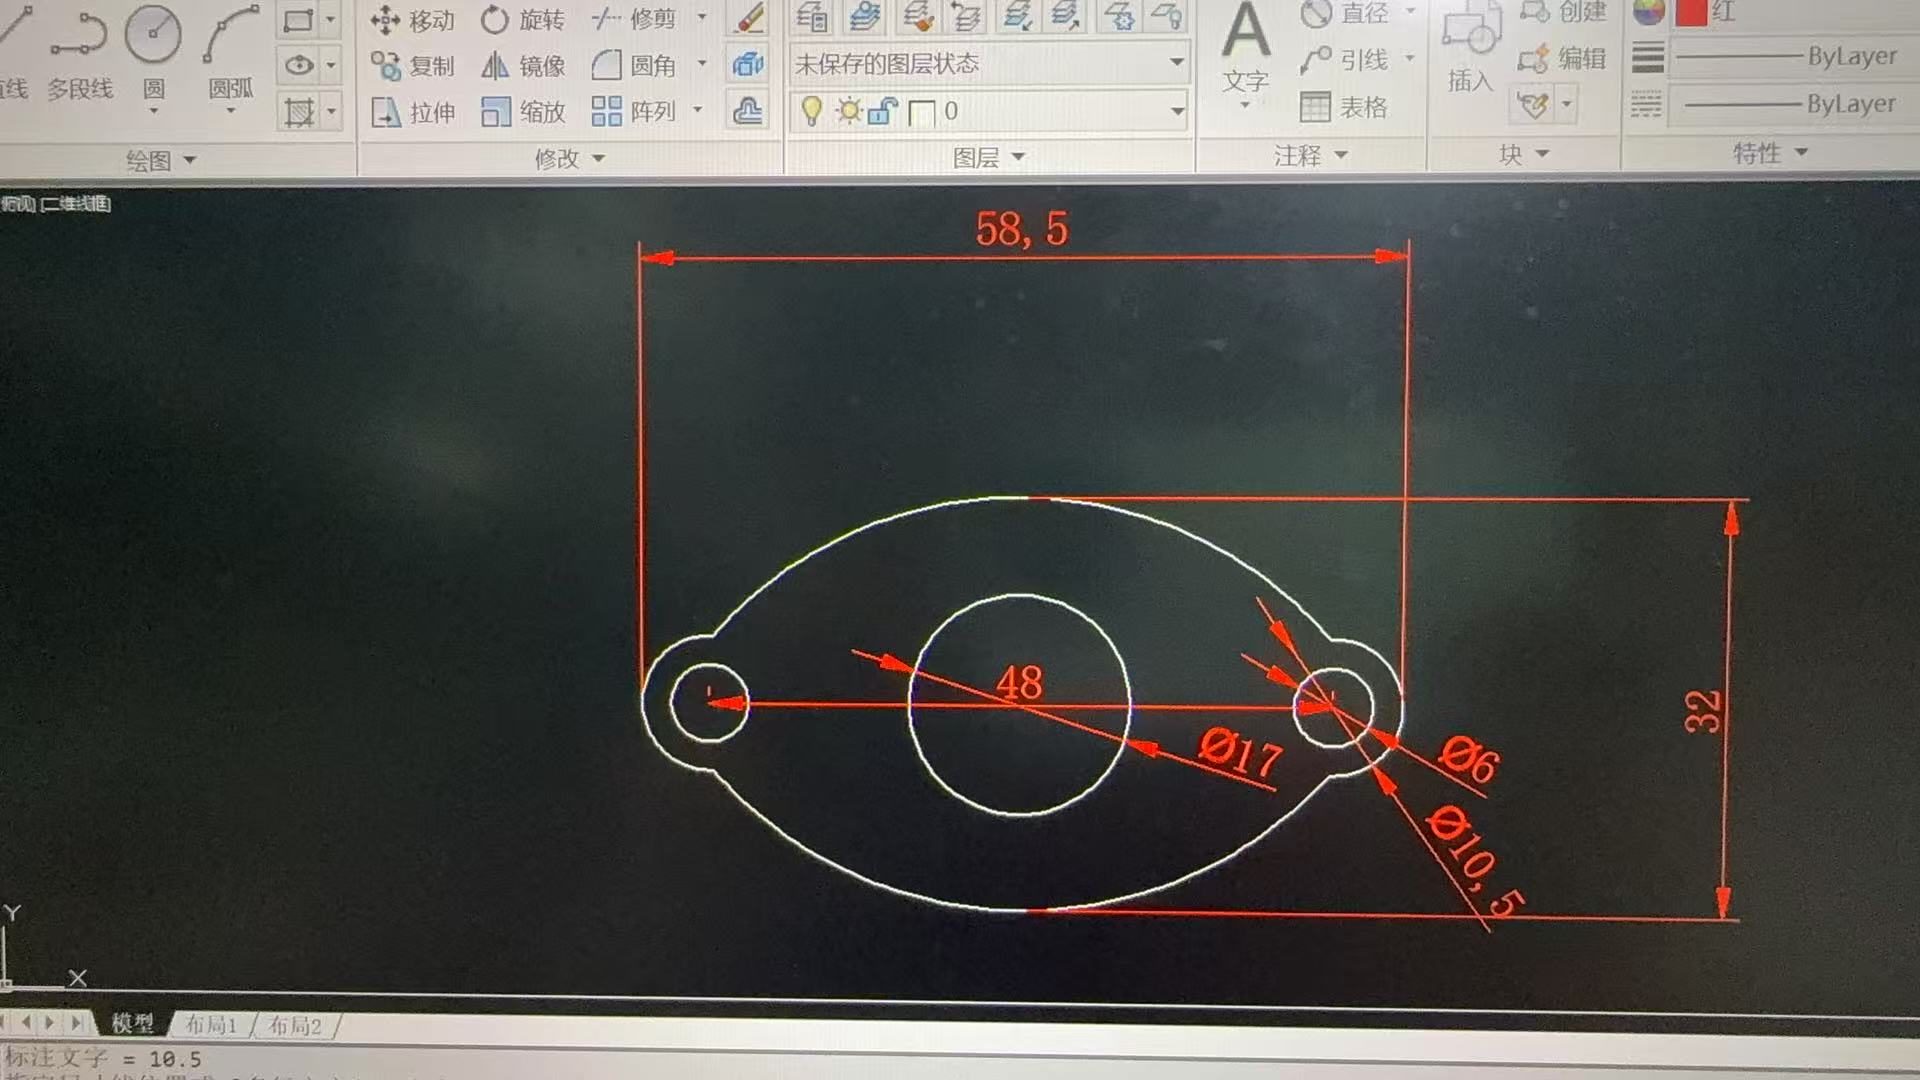The height and width of the screenshot is (1080, 1920).
Task: Toggle layer freeze sun icon
Action: pos(848,111)
